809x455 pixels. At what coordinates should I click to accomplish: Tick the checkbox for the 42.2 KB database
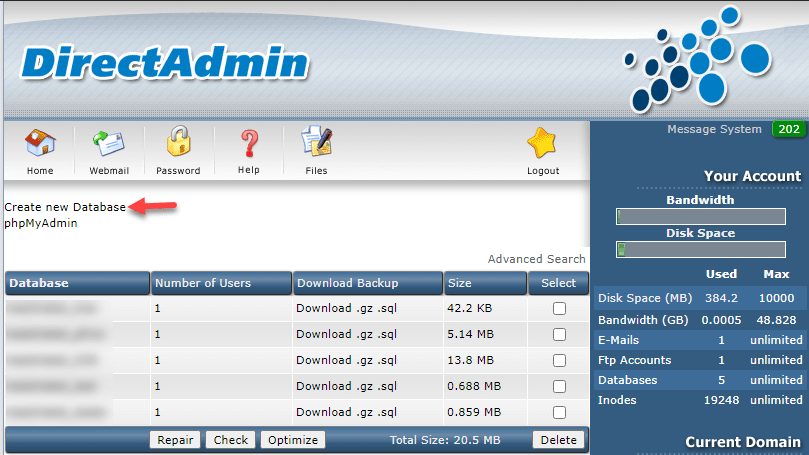click(x=559, y=308)
